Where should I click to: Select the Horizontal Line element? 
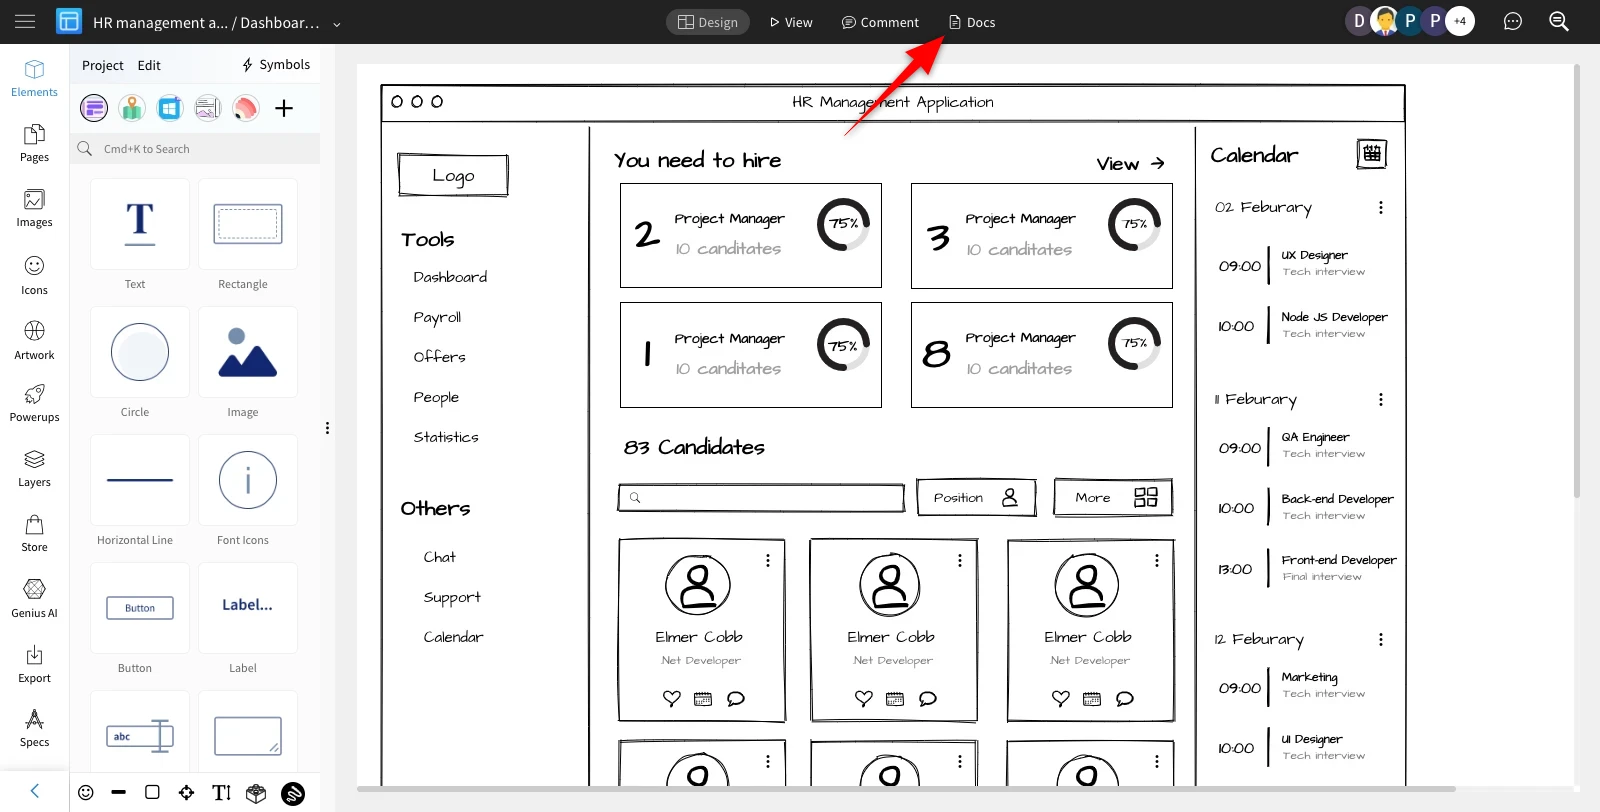click(x=139, y=480)
